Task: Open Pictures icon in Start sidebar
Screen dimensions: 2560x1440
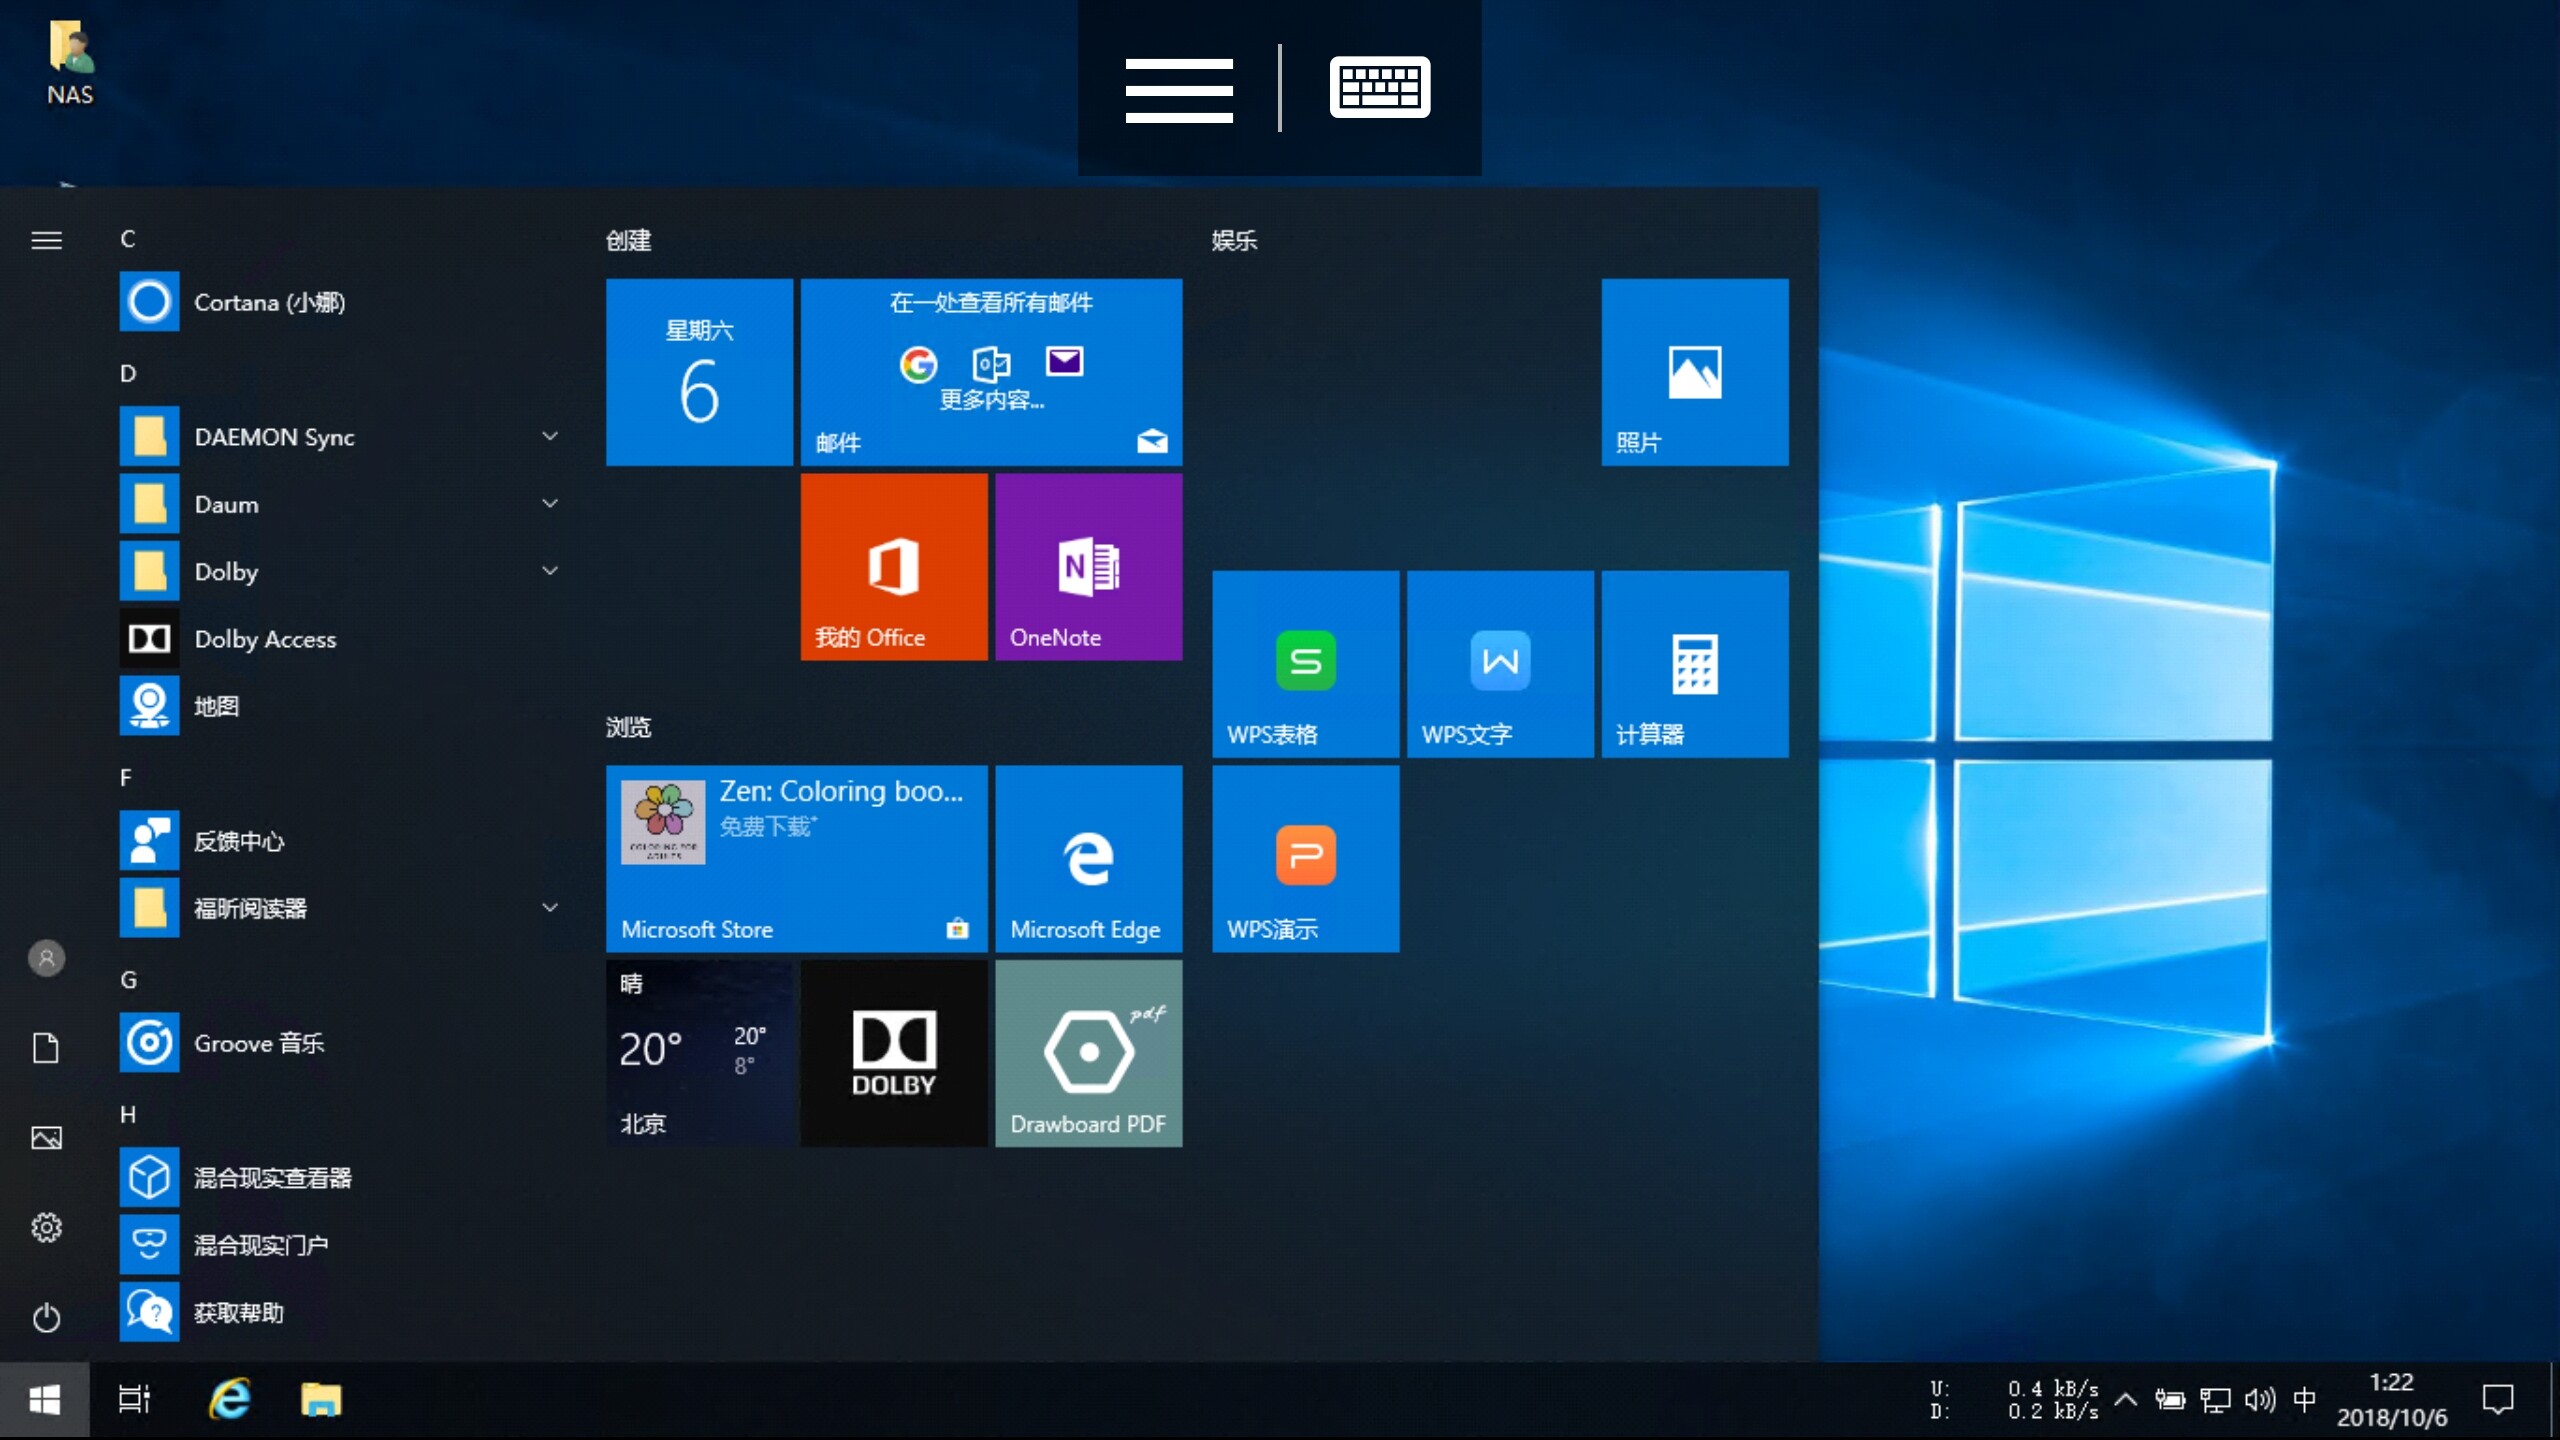Action: [46, 1137]
